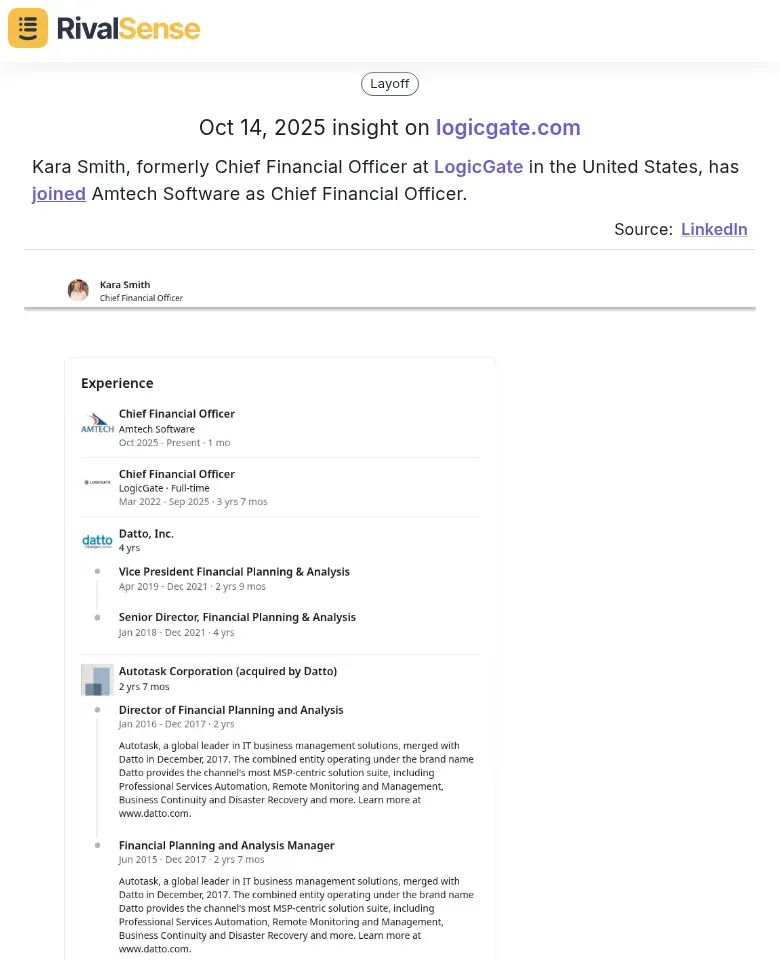The height and width of the screenshot is (960, 780).
Task: Follow the LogicGate company link
Action: point(478,167)
